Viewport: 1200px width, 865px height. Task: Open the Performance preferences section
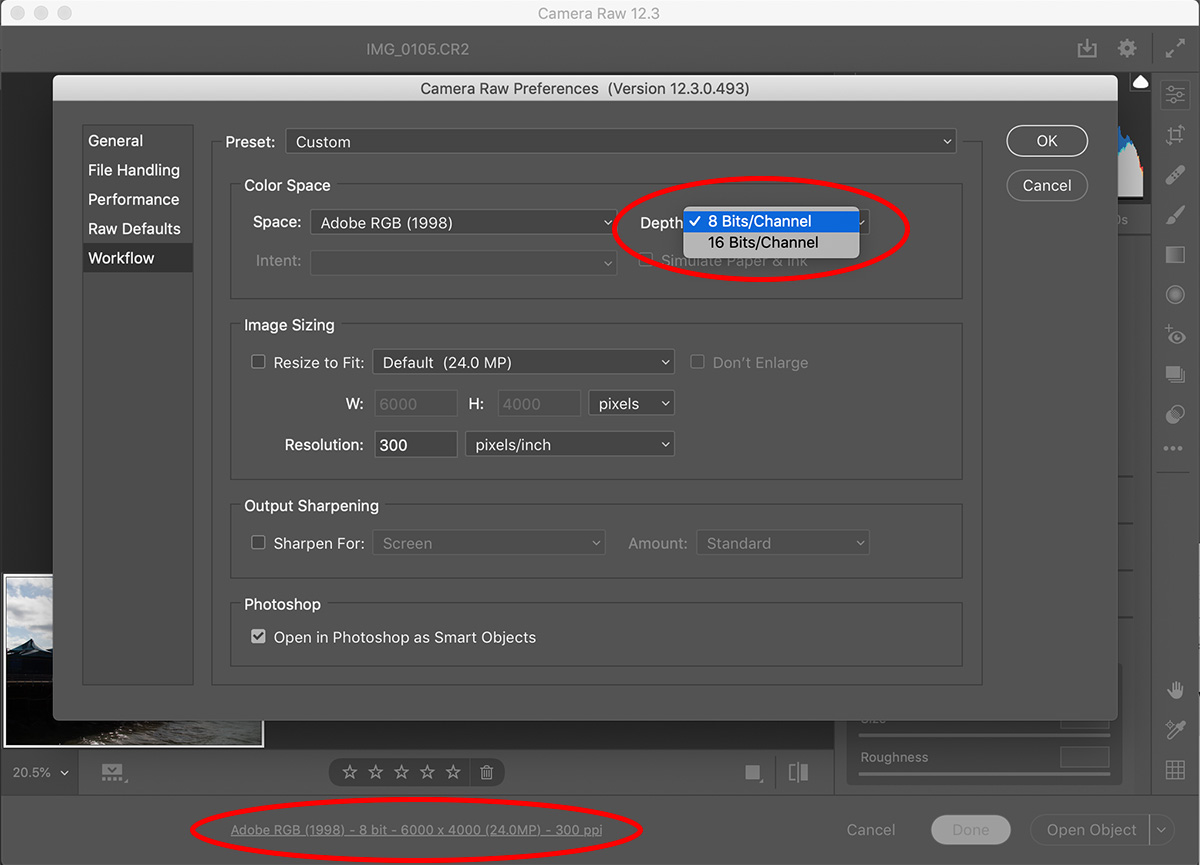tap(133, 199)
